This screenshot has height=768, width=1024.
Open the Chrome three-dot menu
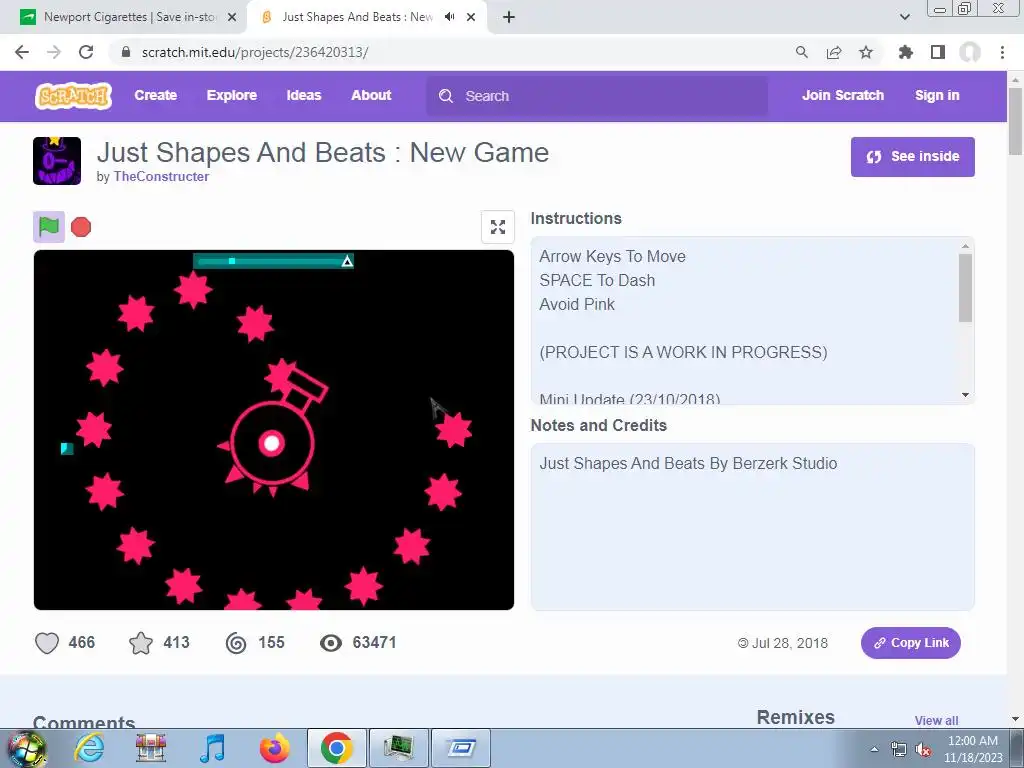[x=1002, y=52]
